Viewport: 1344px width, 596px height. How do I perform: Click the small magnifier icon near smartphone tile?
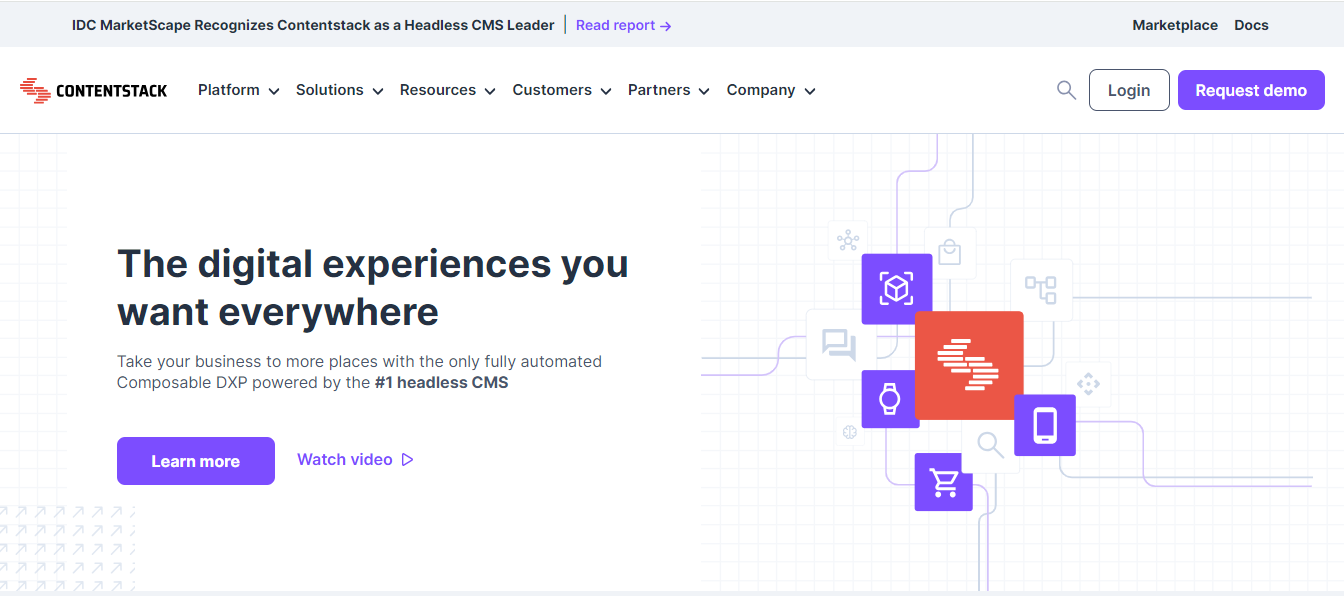(990, 446)
